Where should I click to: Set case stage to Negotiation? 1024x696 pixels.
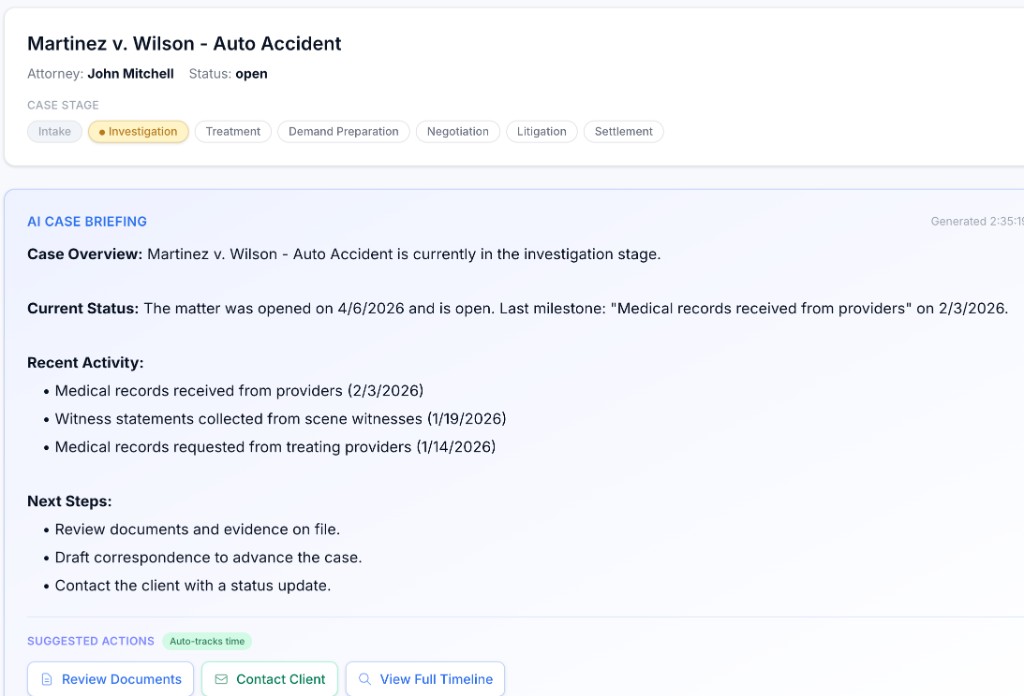tap(457, 132)
